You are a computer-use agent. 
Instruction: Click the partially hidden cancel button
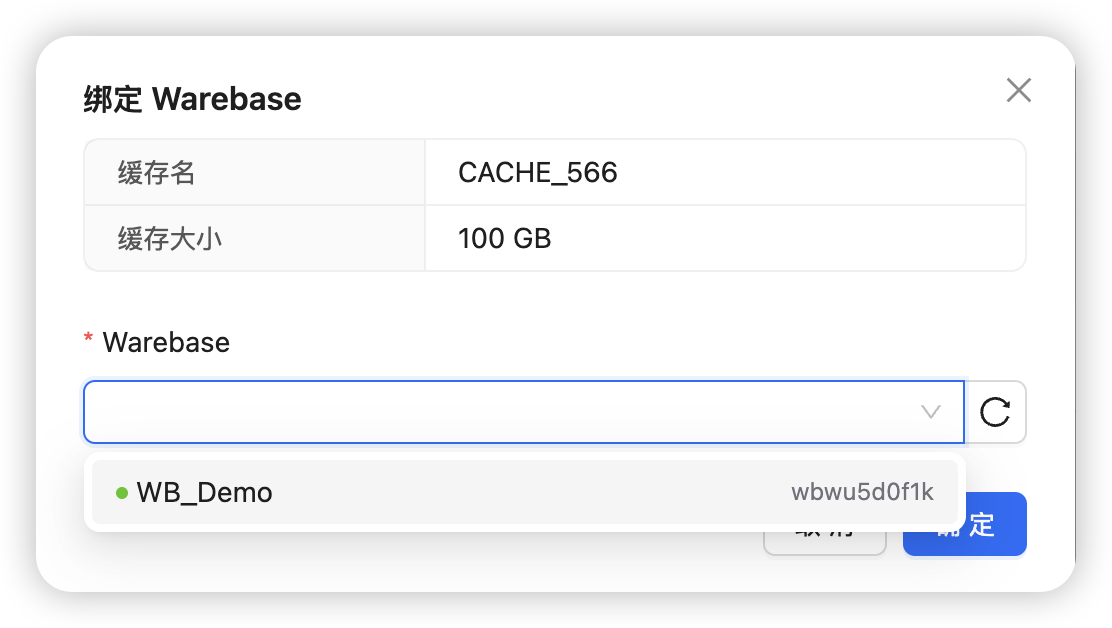pyautogui.click(x=824, y=544)
